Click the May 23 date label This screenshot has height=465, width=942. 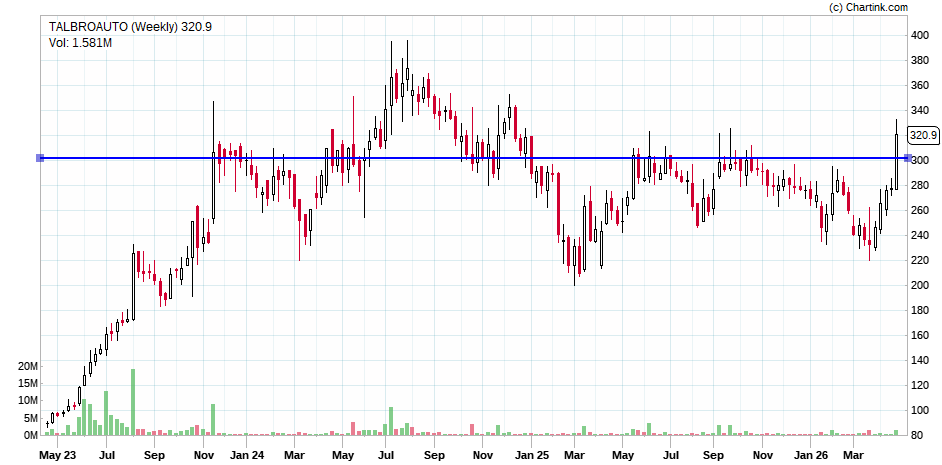pos(58,455)
